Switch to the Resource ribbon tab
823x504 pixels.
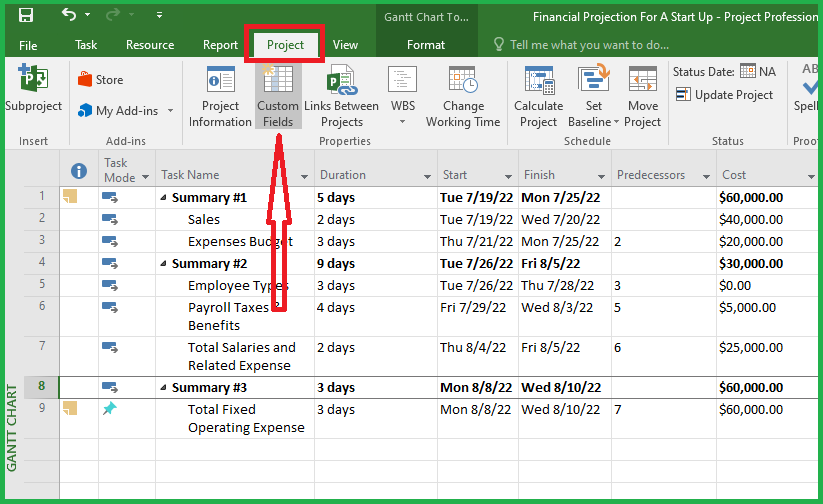(150, 45)
